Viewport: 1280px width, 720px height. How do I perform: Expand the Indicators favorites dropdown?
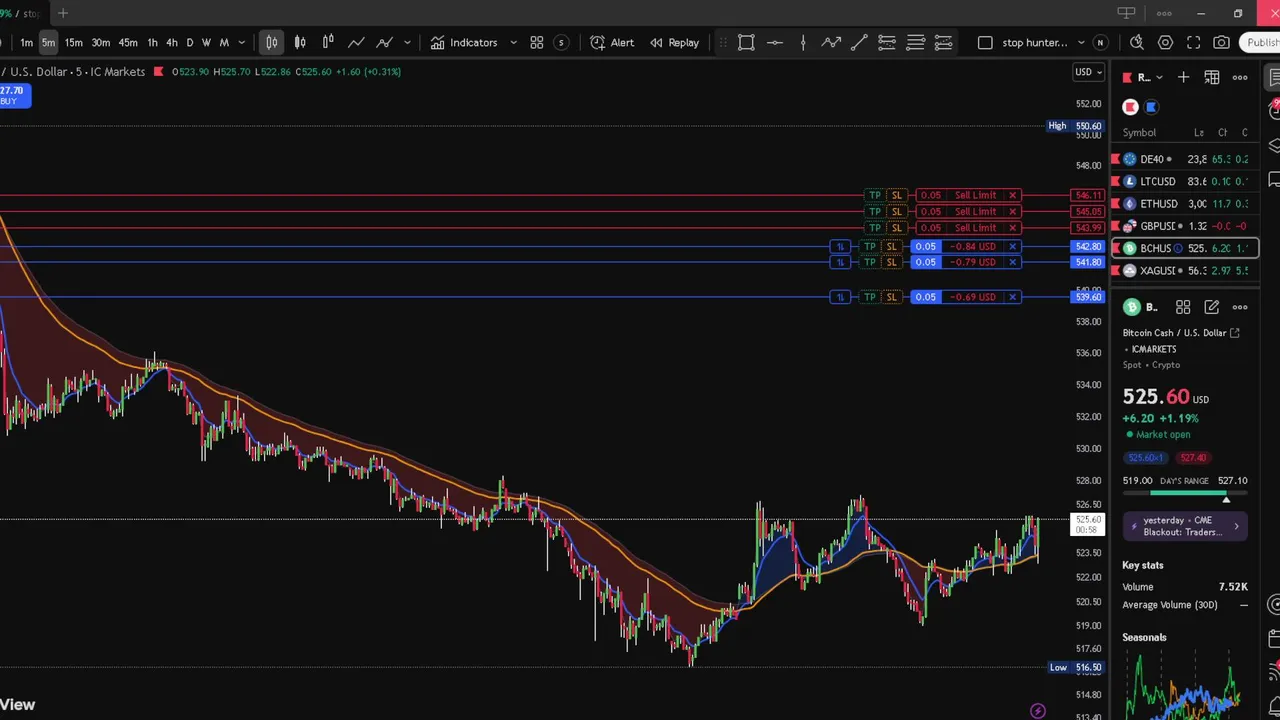coord(513,42)
